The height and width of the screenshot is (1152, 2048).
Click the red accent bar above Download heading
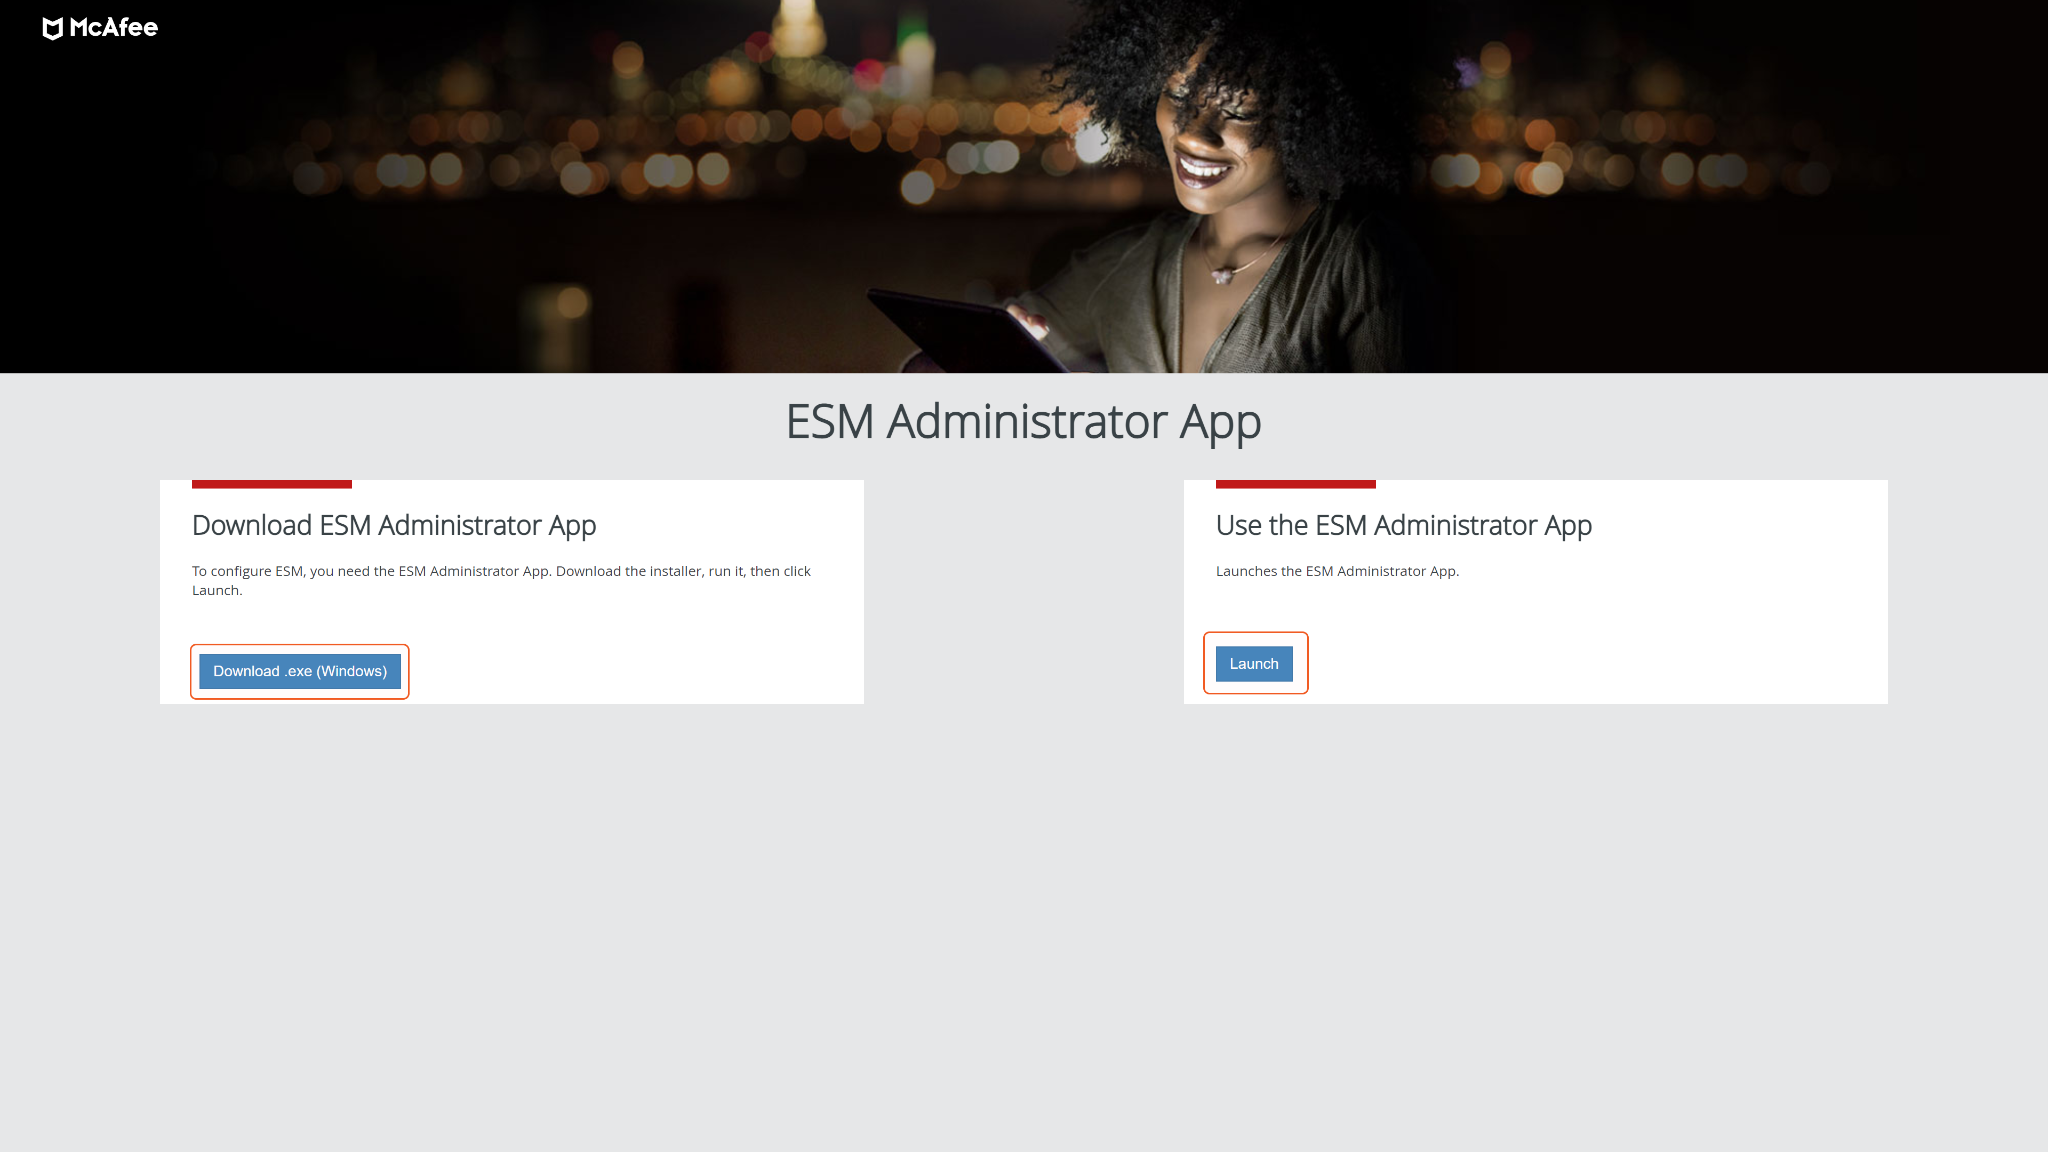[271, 484]
